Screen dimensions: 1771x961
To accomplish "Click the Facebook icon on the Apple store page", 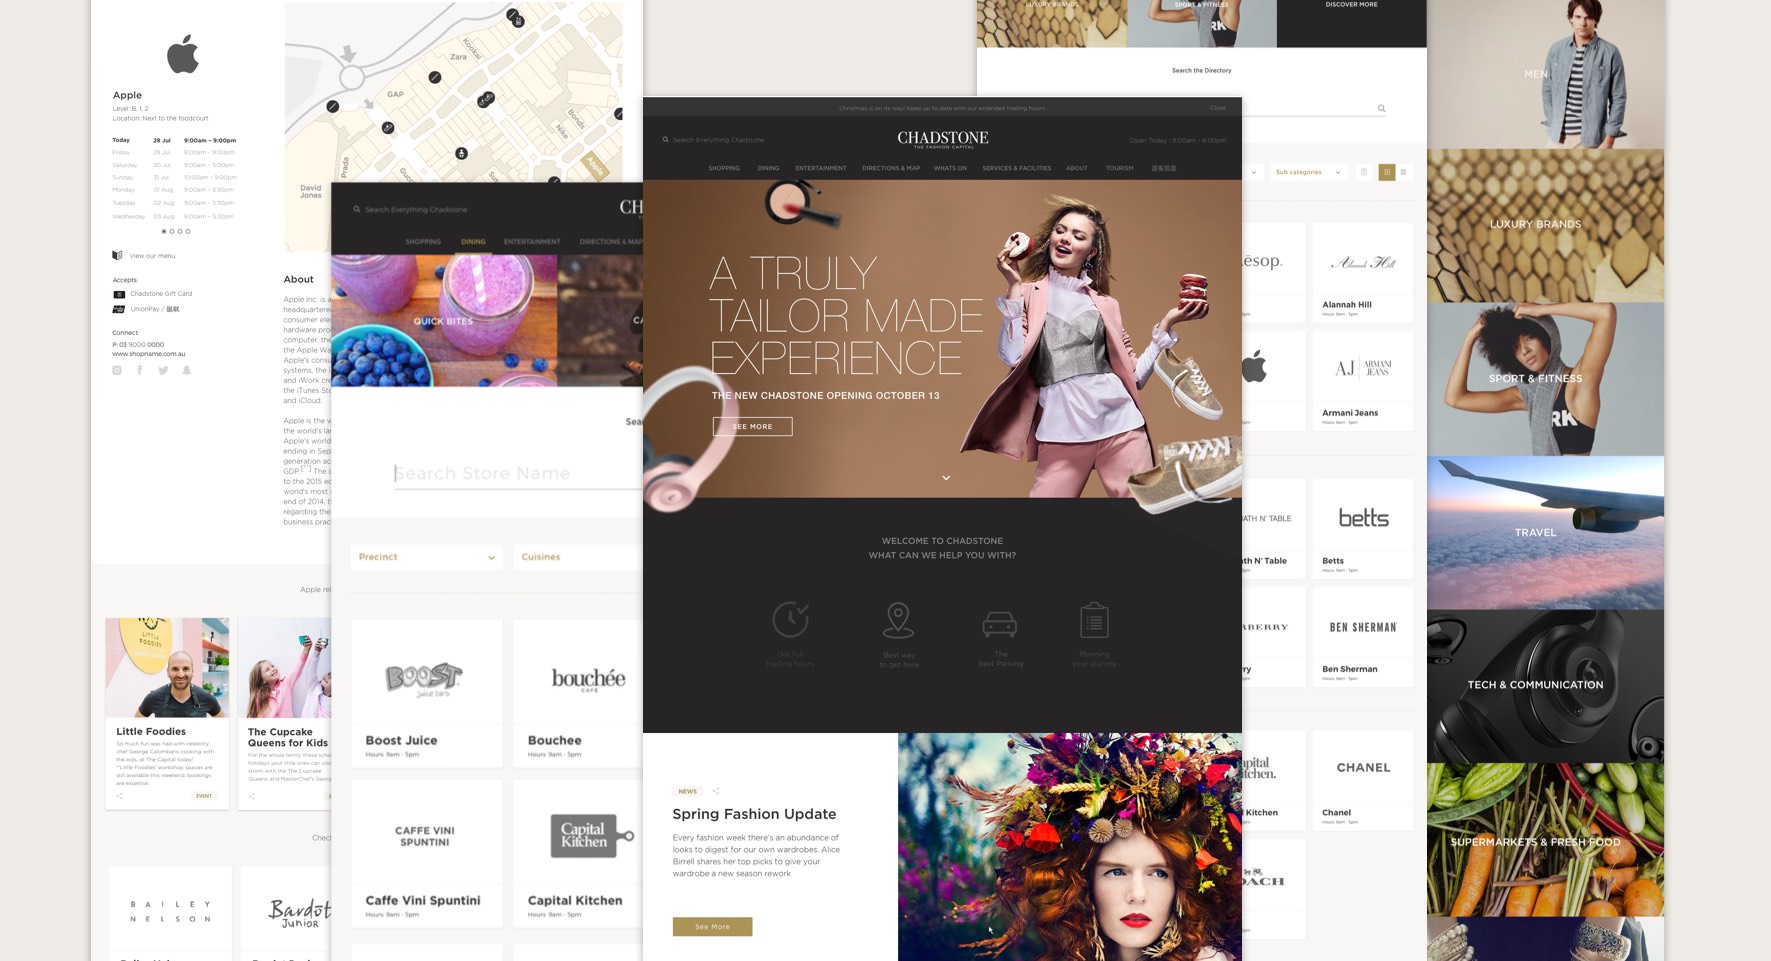I will [140, 370].
